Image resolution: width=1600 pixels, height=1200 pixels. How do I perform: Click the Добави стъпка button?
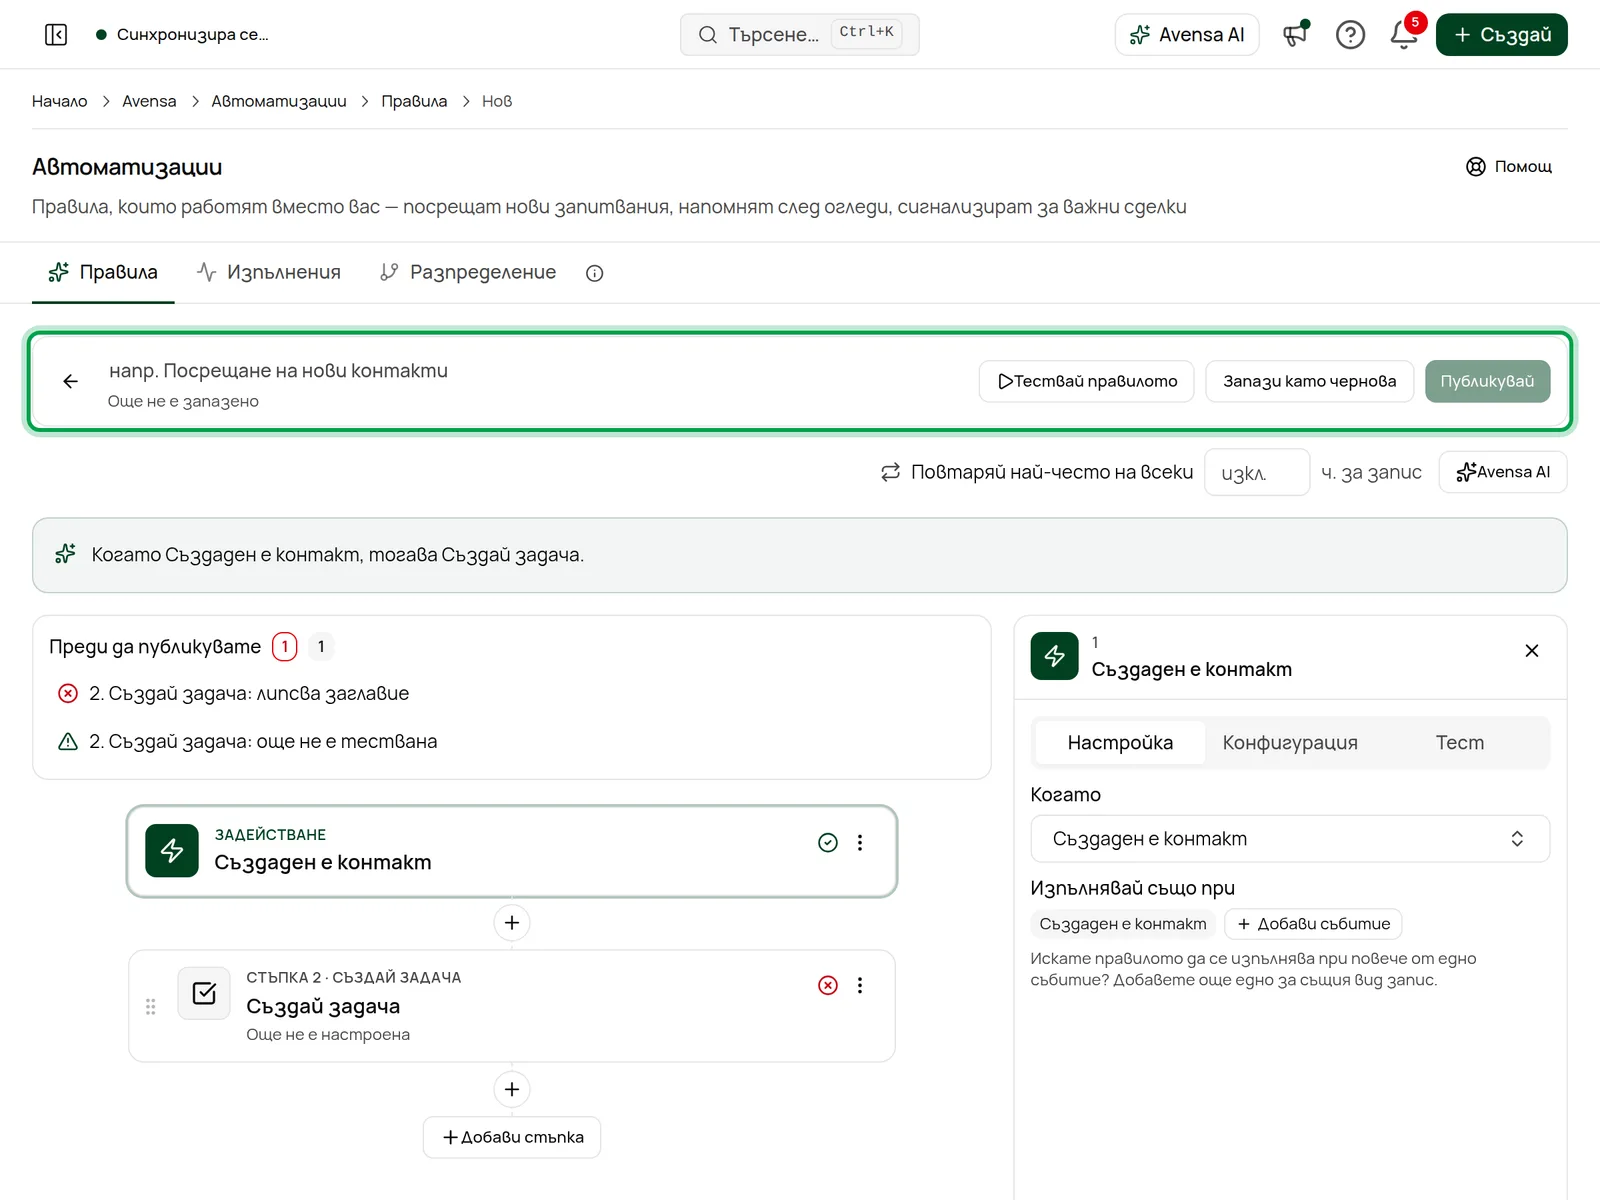tap(512, 1137)
